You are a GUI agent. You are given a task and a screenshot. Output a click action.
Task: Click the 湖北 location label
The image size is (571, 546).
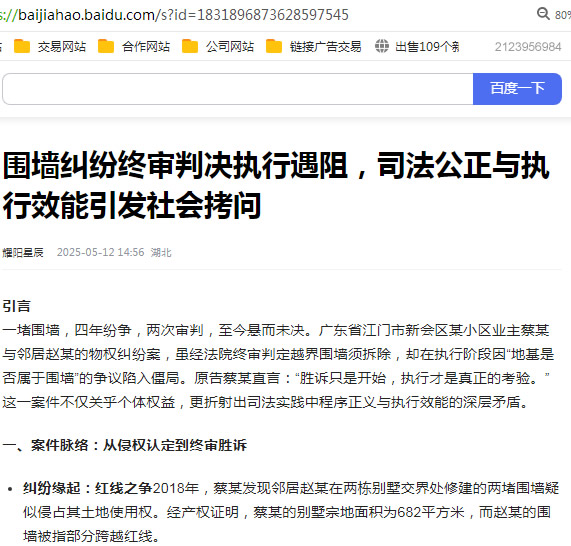pyautogui.click(x=161, y=252)
